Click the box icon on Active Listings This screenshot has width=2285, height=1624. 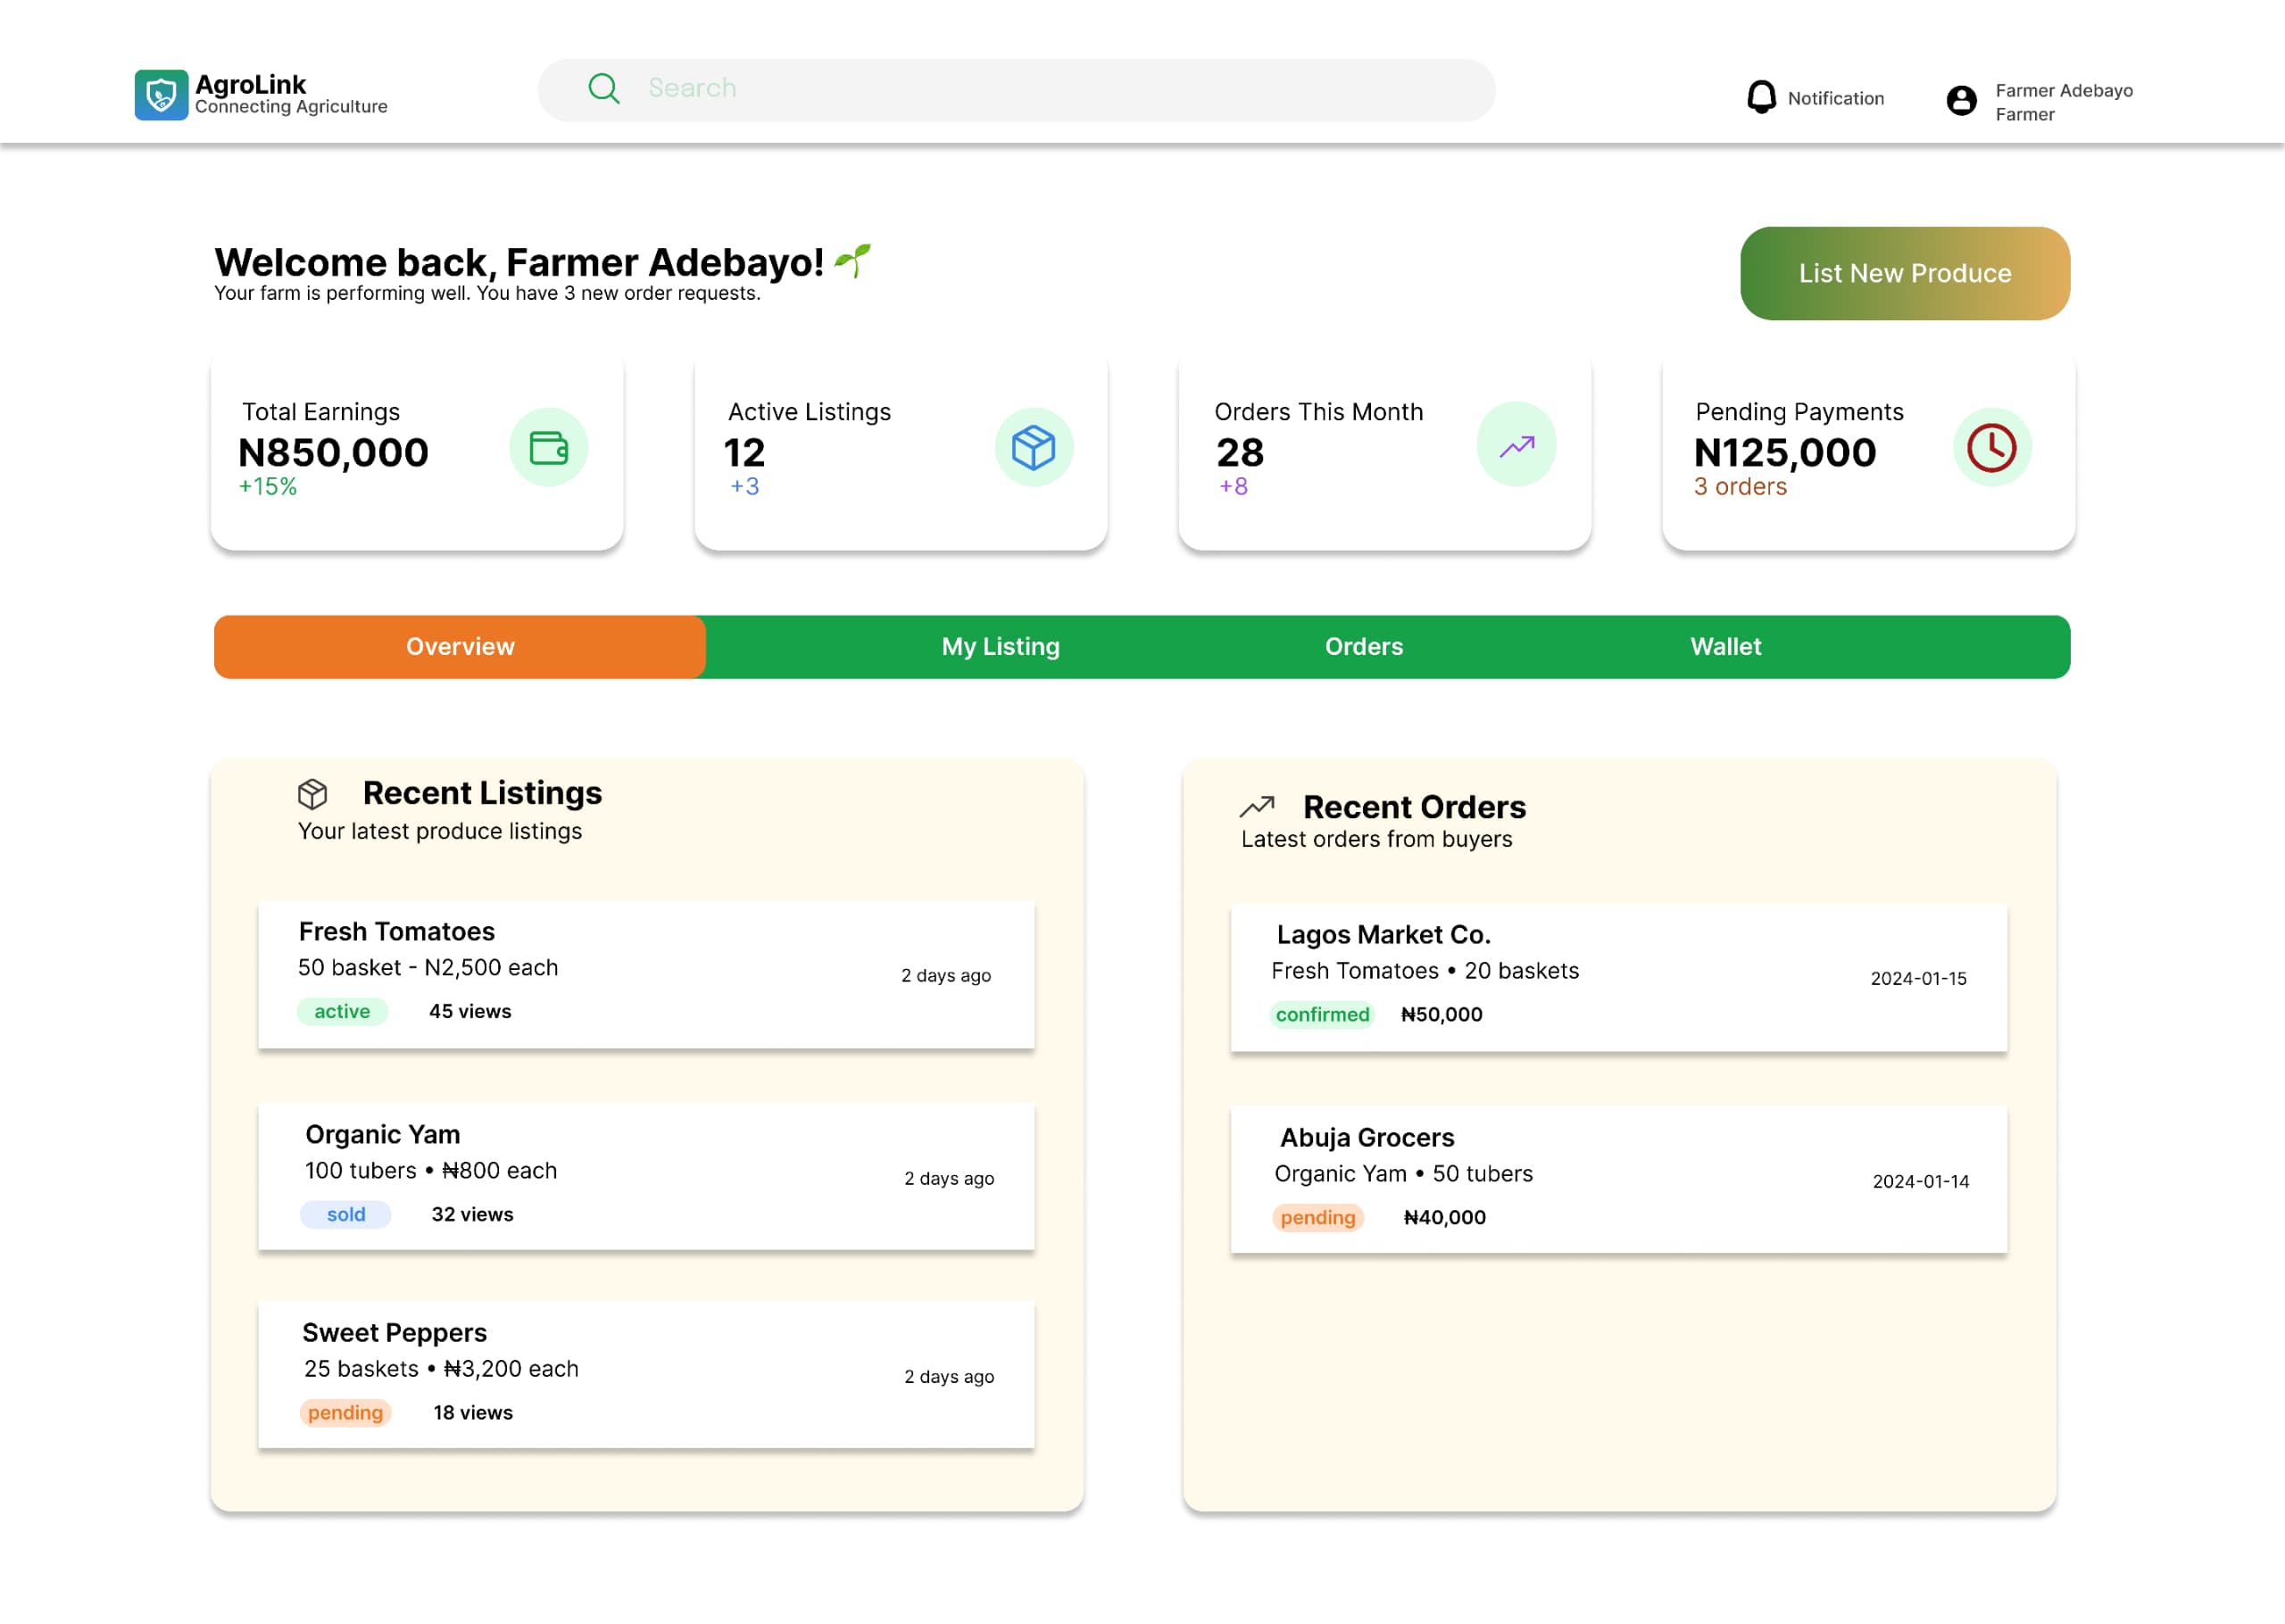click(x=1033, y=447)
